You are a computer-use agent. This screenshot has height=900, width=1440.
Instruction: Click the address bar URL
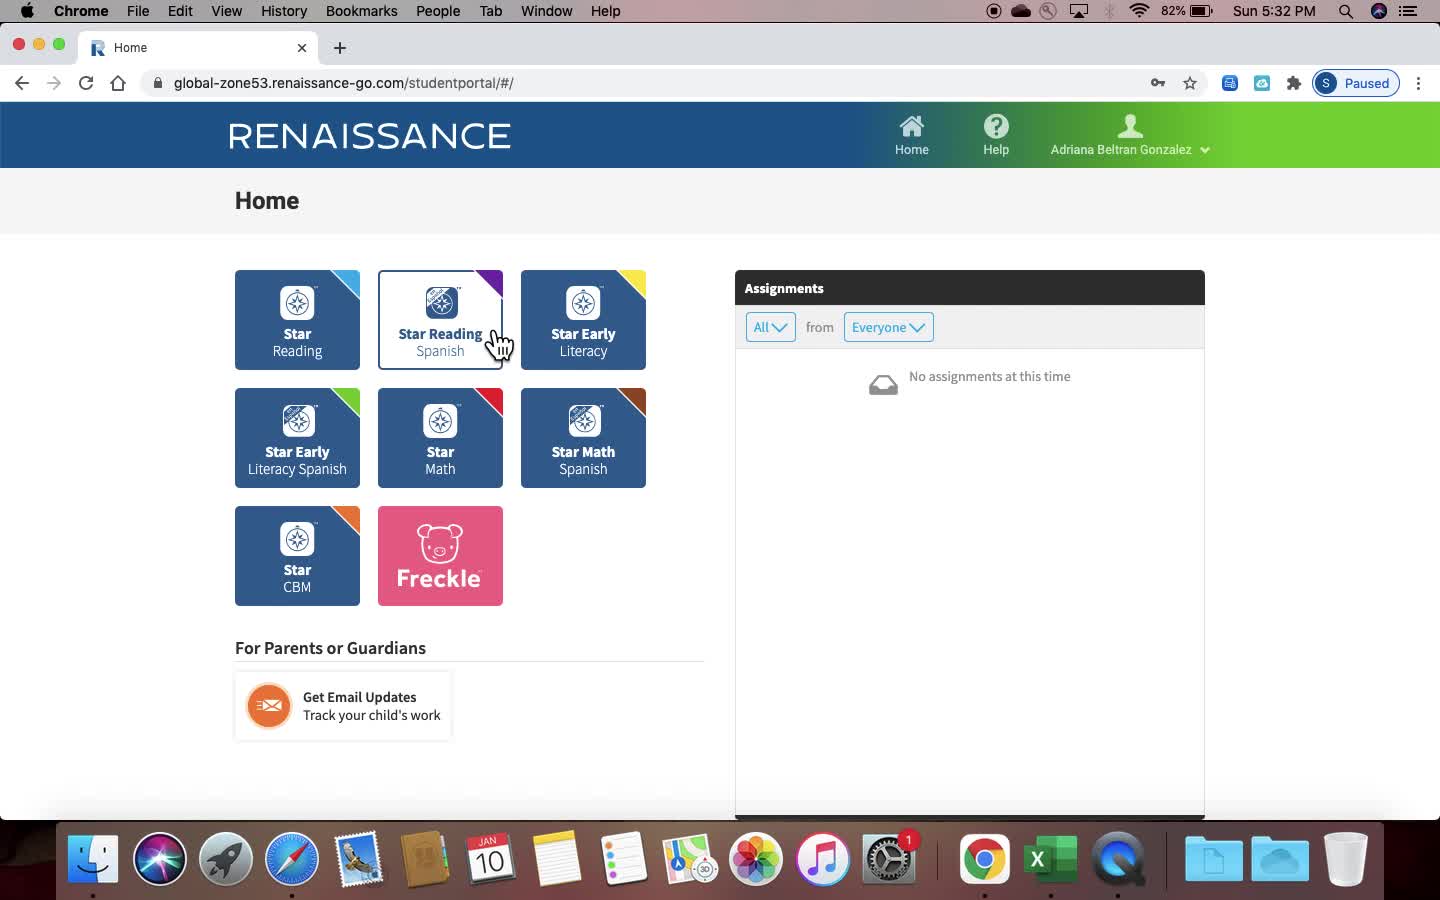(x=343, y=83)
